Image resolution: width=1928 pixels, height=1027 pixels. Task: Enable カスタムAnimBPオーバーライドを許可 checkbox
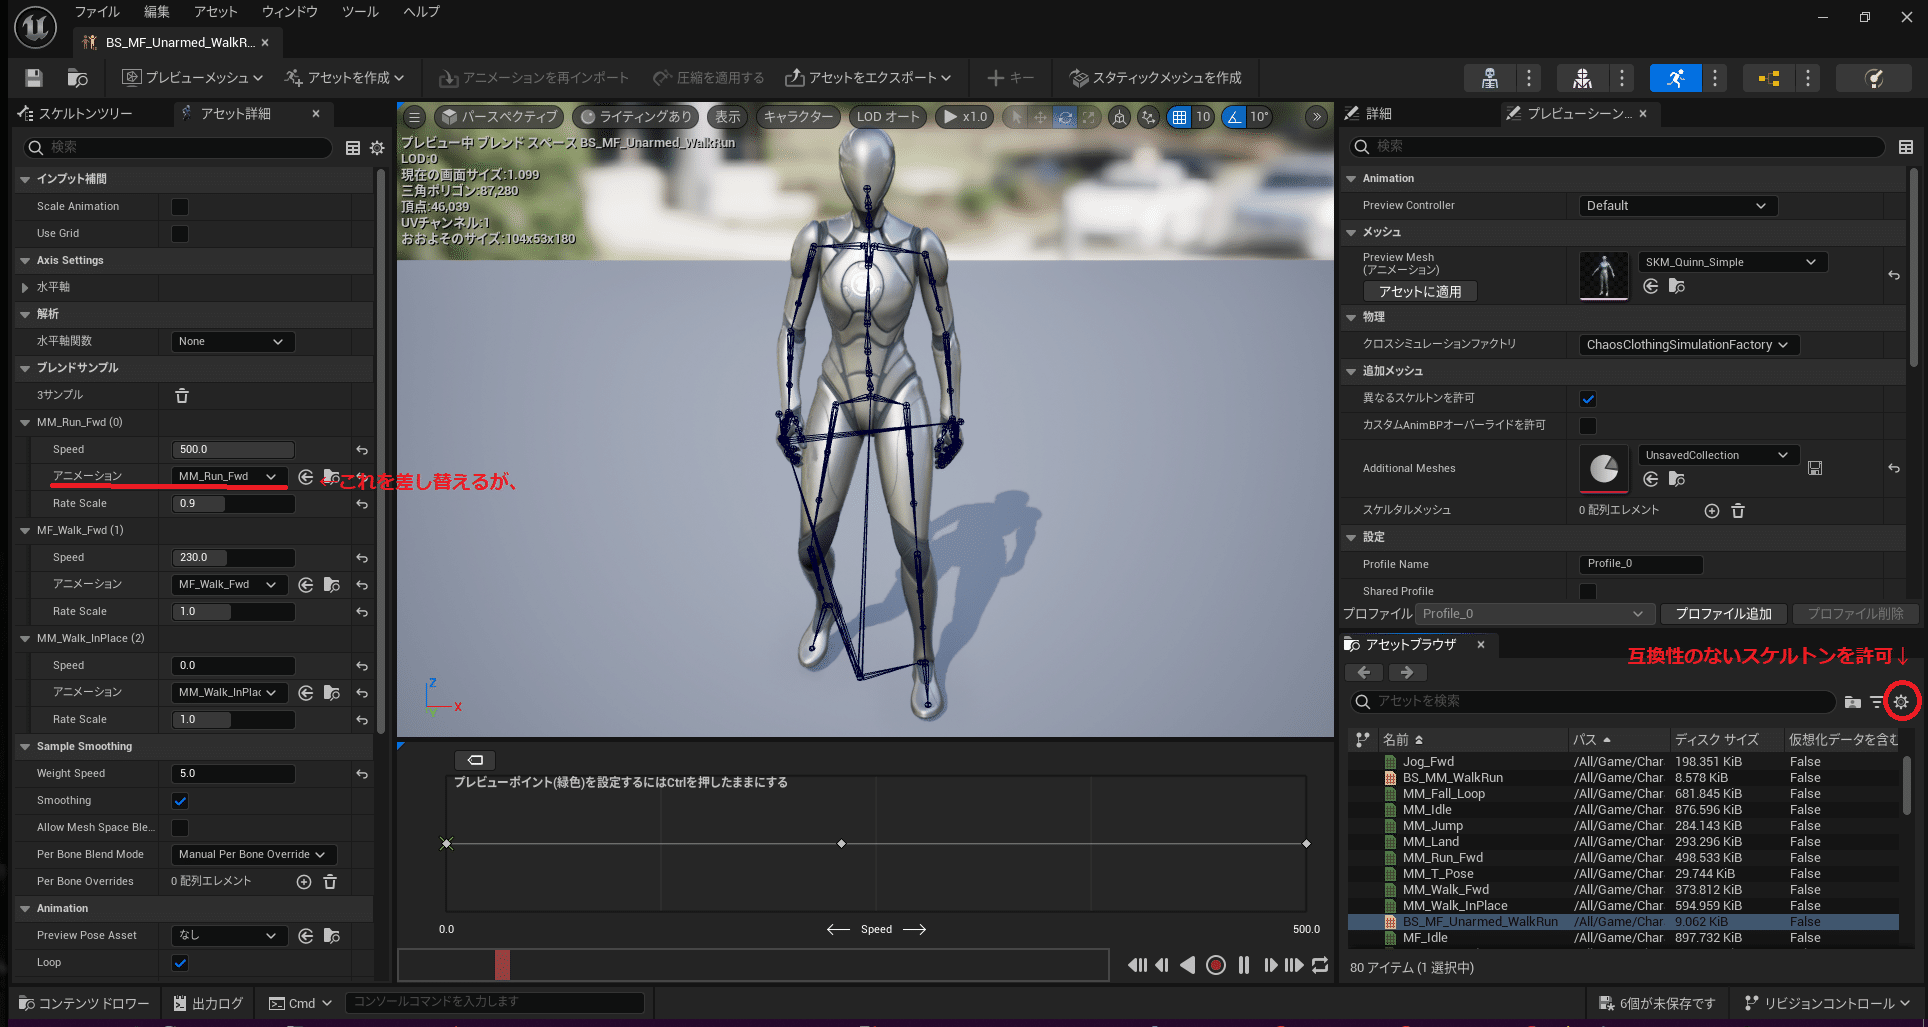[x=1588, y=426]
